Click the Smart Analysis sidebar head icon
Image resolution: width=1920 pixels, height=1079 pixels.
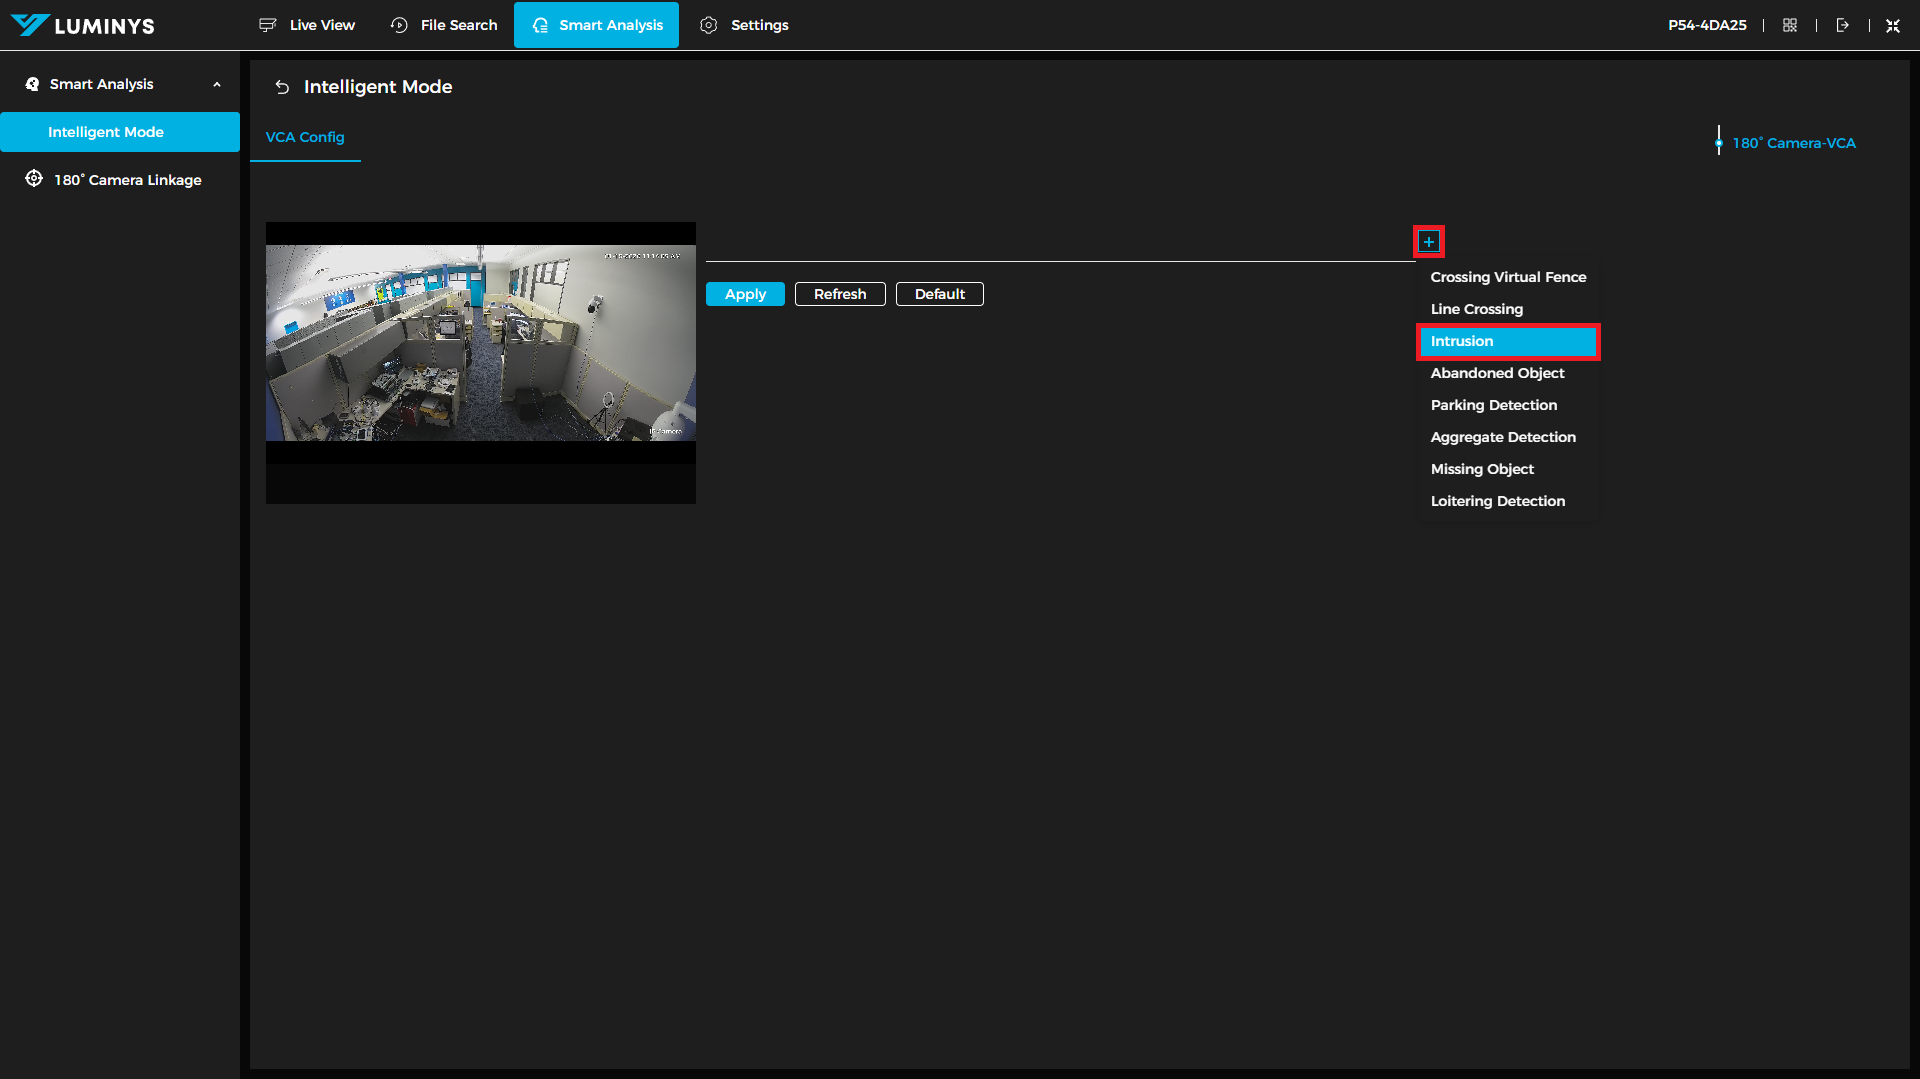pyautogui.click(x=32, y=84)
